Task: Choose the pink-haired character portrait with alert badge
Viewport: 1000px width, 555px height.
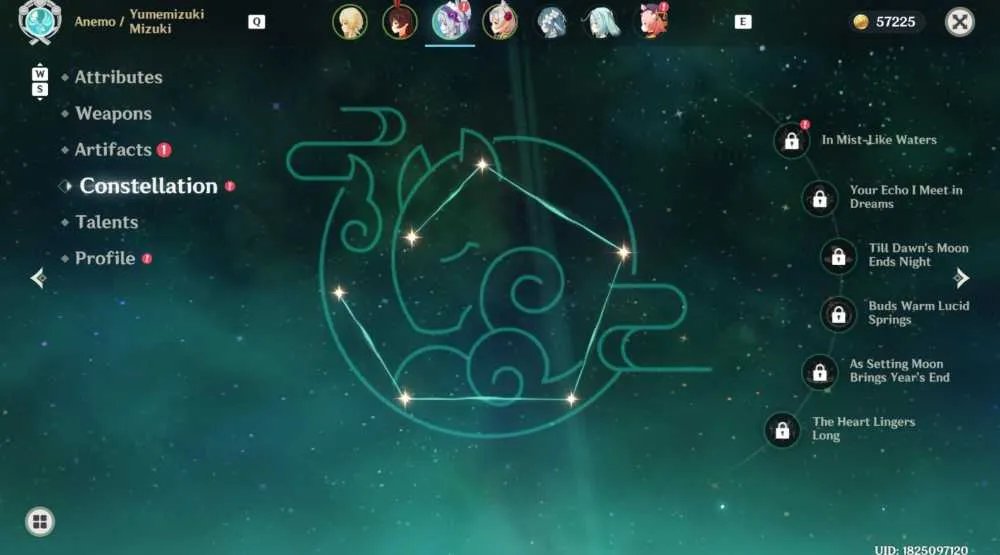Action: click(652, 22)
